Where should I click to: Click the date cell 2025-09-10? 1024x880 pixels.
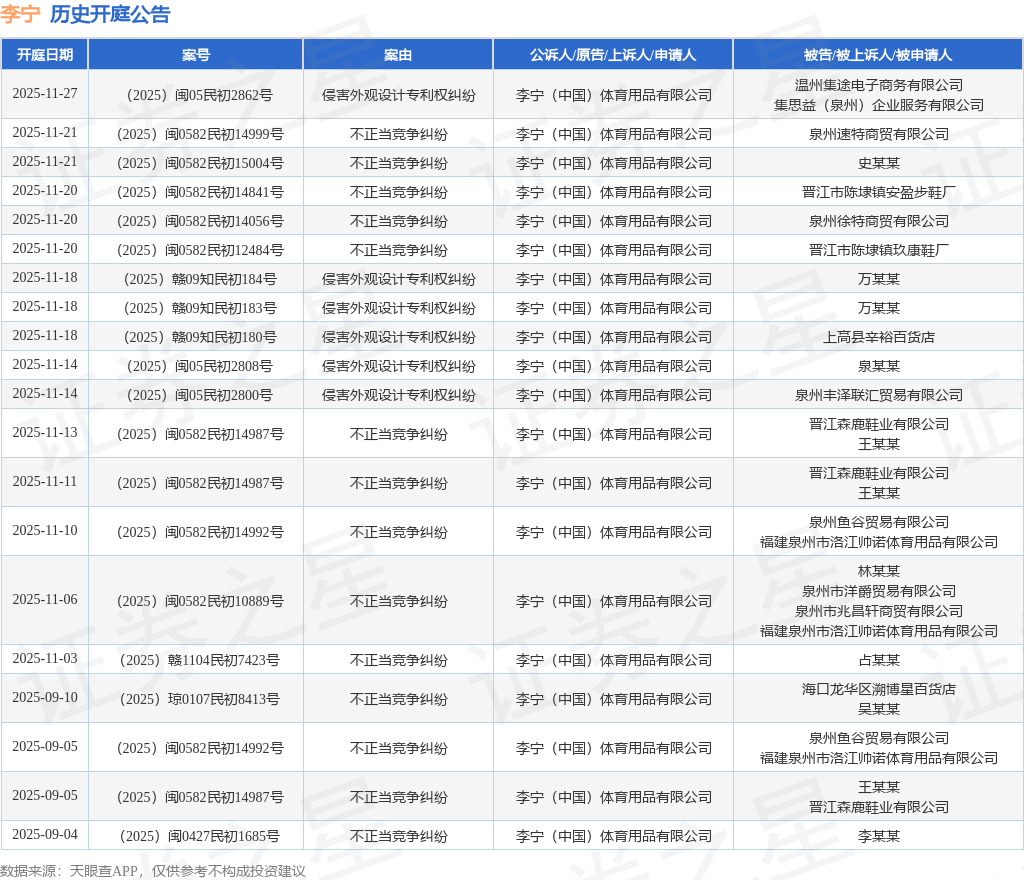pyautogui.click(x=44, y=698)
